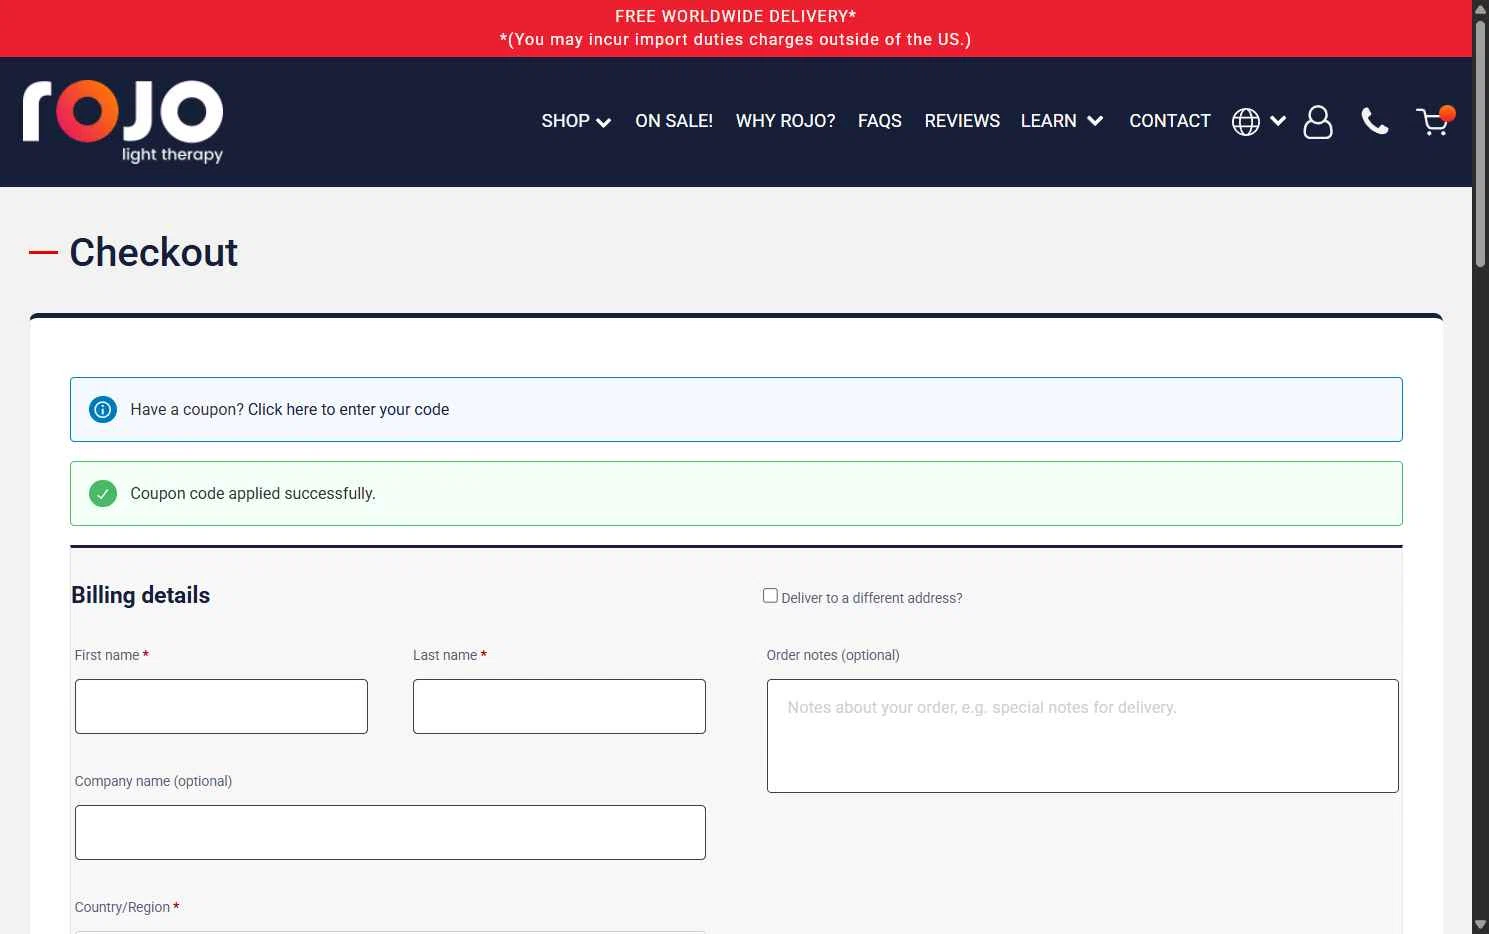Screen dimensions: 1489x934
Task: Open the globe language selector
Action: (x=1246, y=122)
